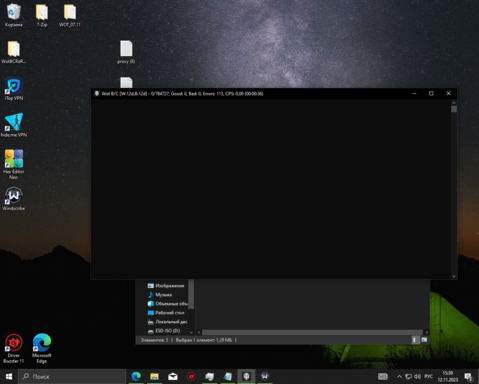Click console scrollbar down arrow
The height and width of the screenshot is (384, 479).
[454, 276]
